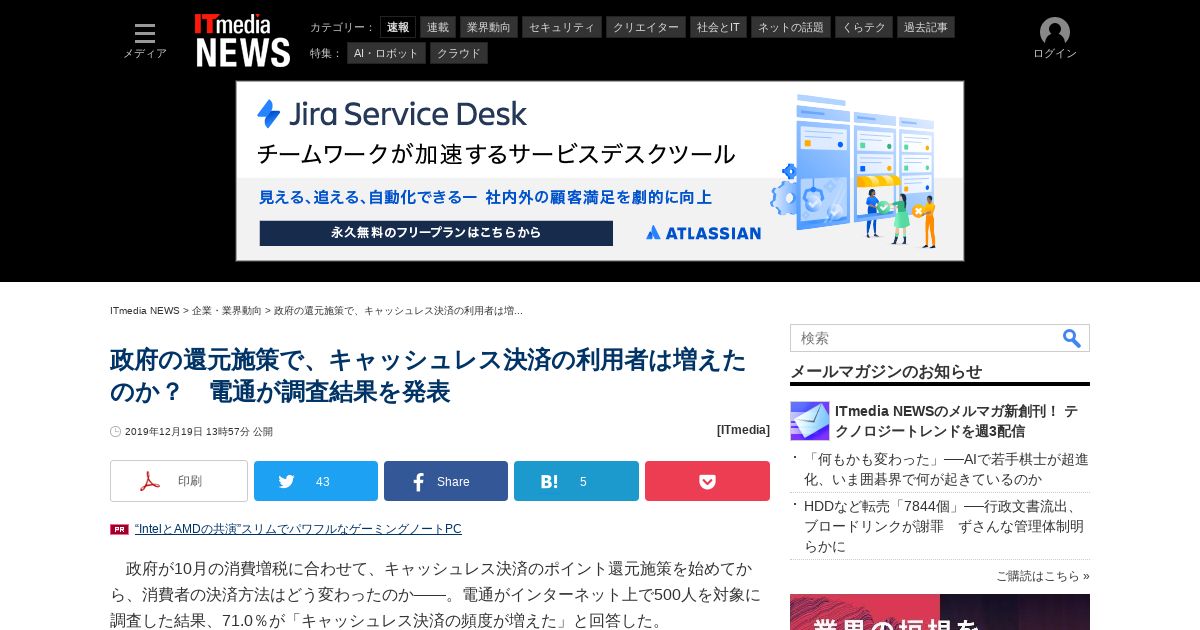The width and height of the screenshot is (1200, 630).
Task: Open the AI・ロボット feature
Action: click(387, 53)
